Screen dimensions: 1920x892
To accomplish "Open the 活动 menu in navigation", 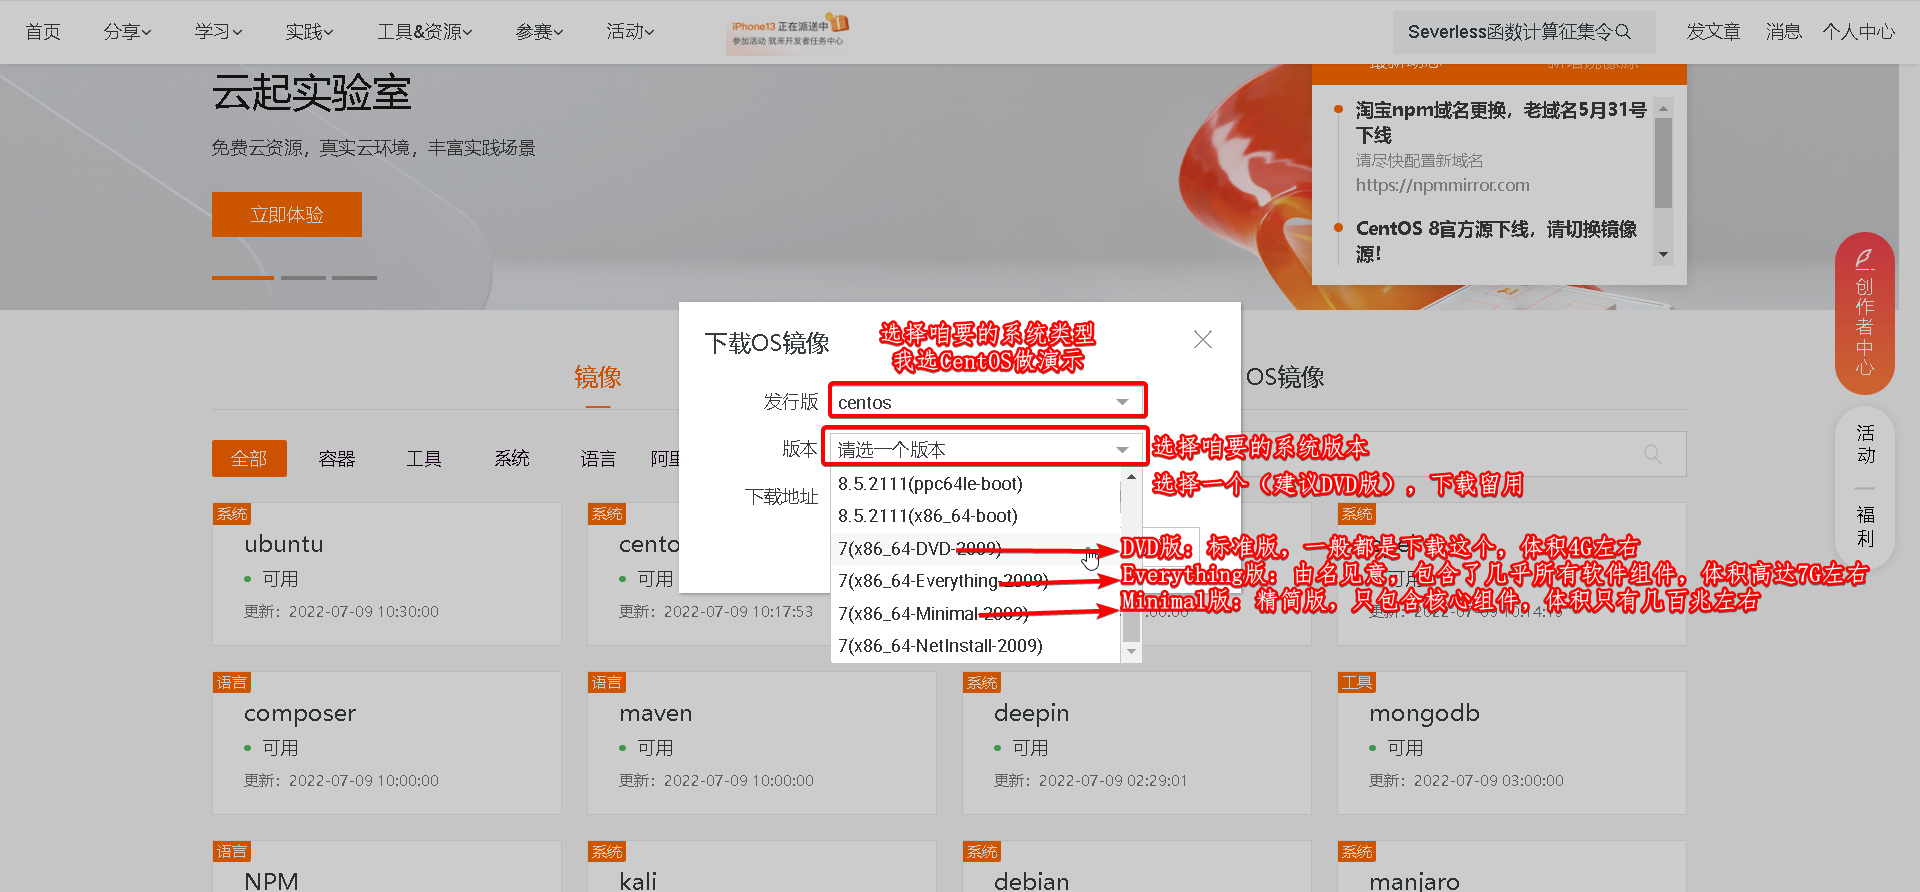I will click(x=630, y=32).
